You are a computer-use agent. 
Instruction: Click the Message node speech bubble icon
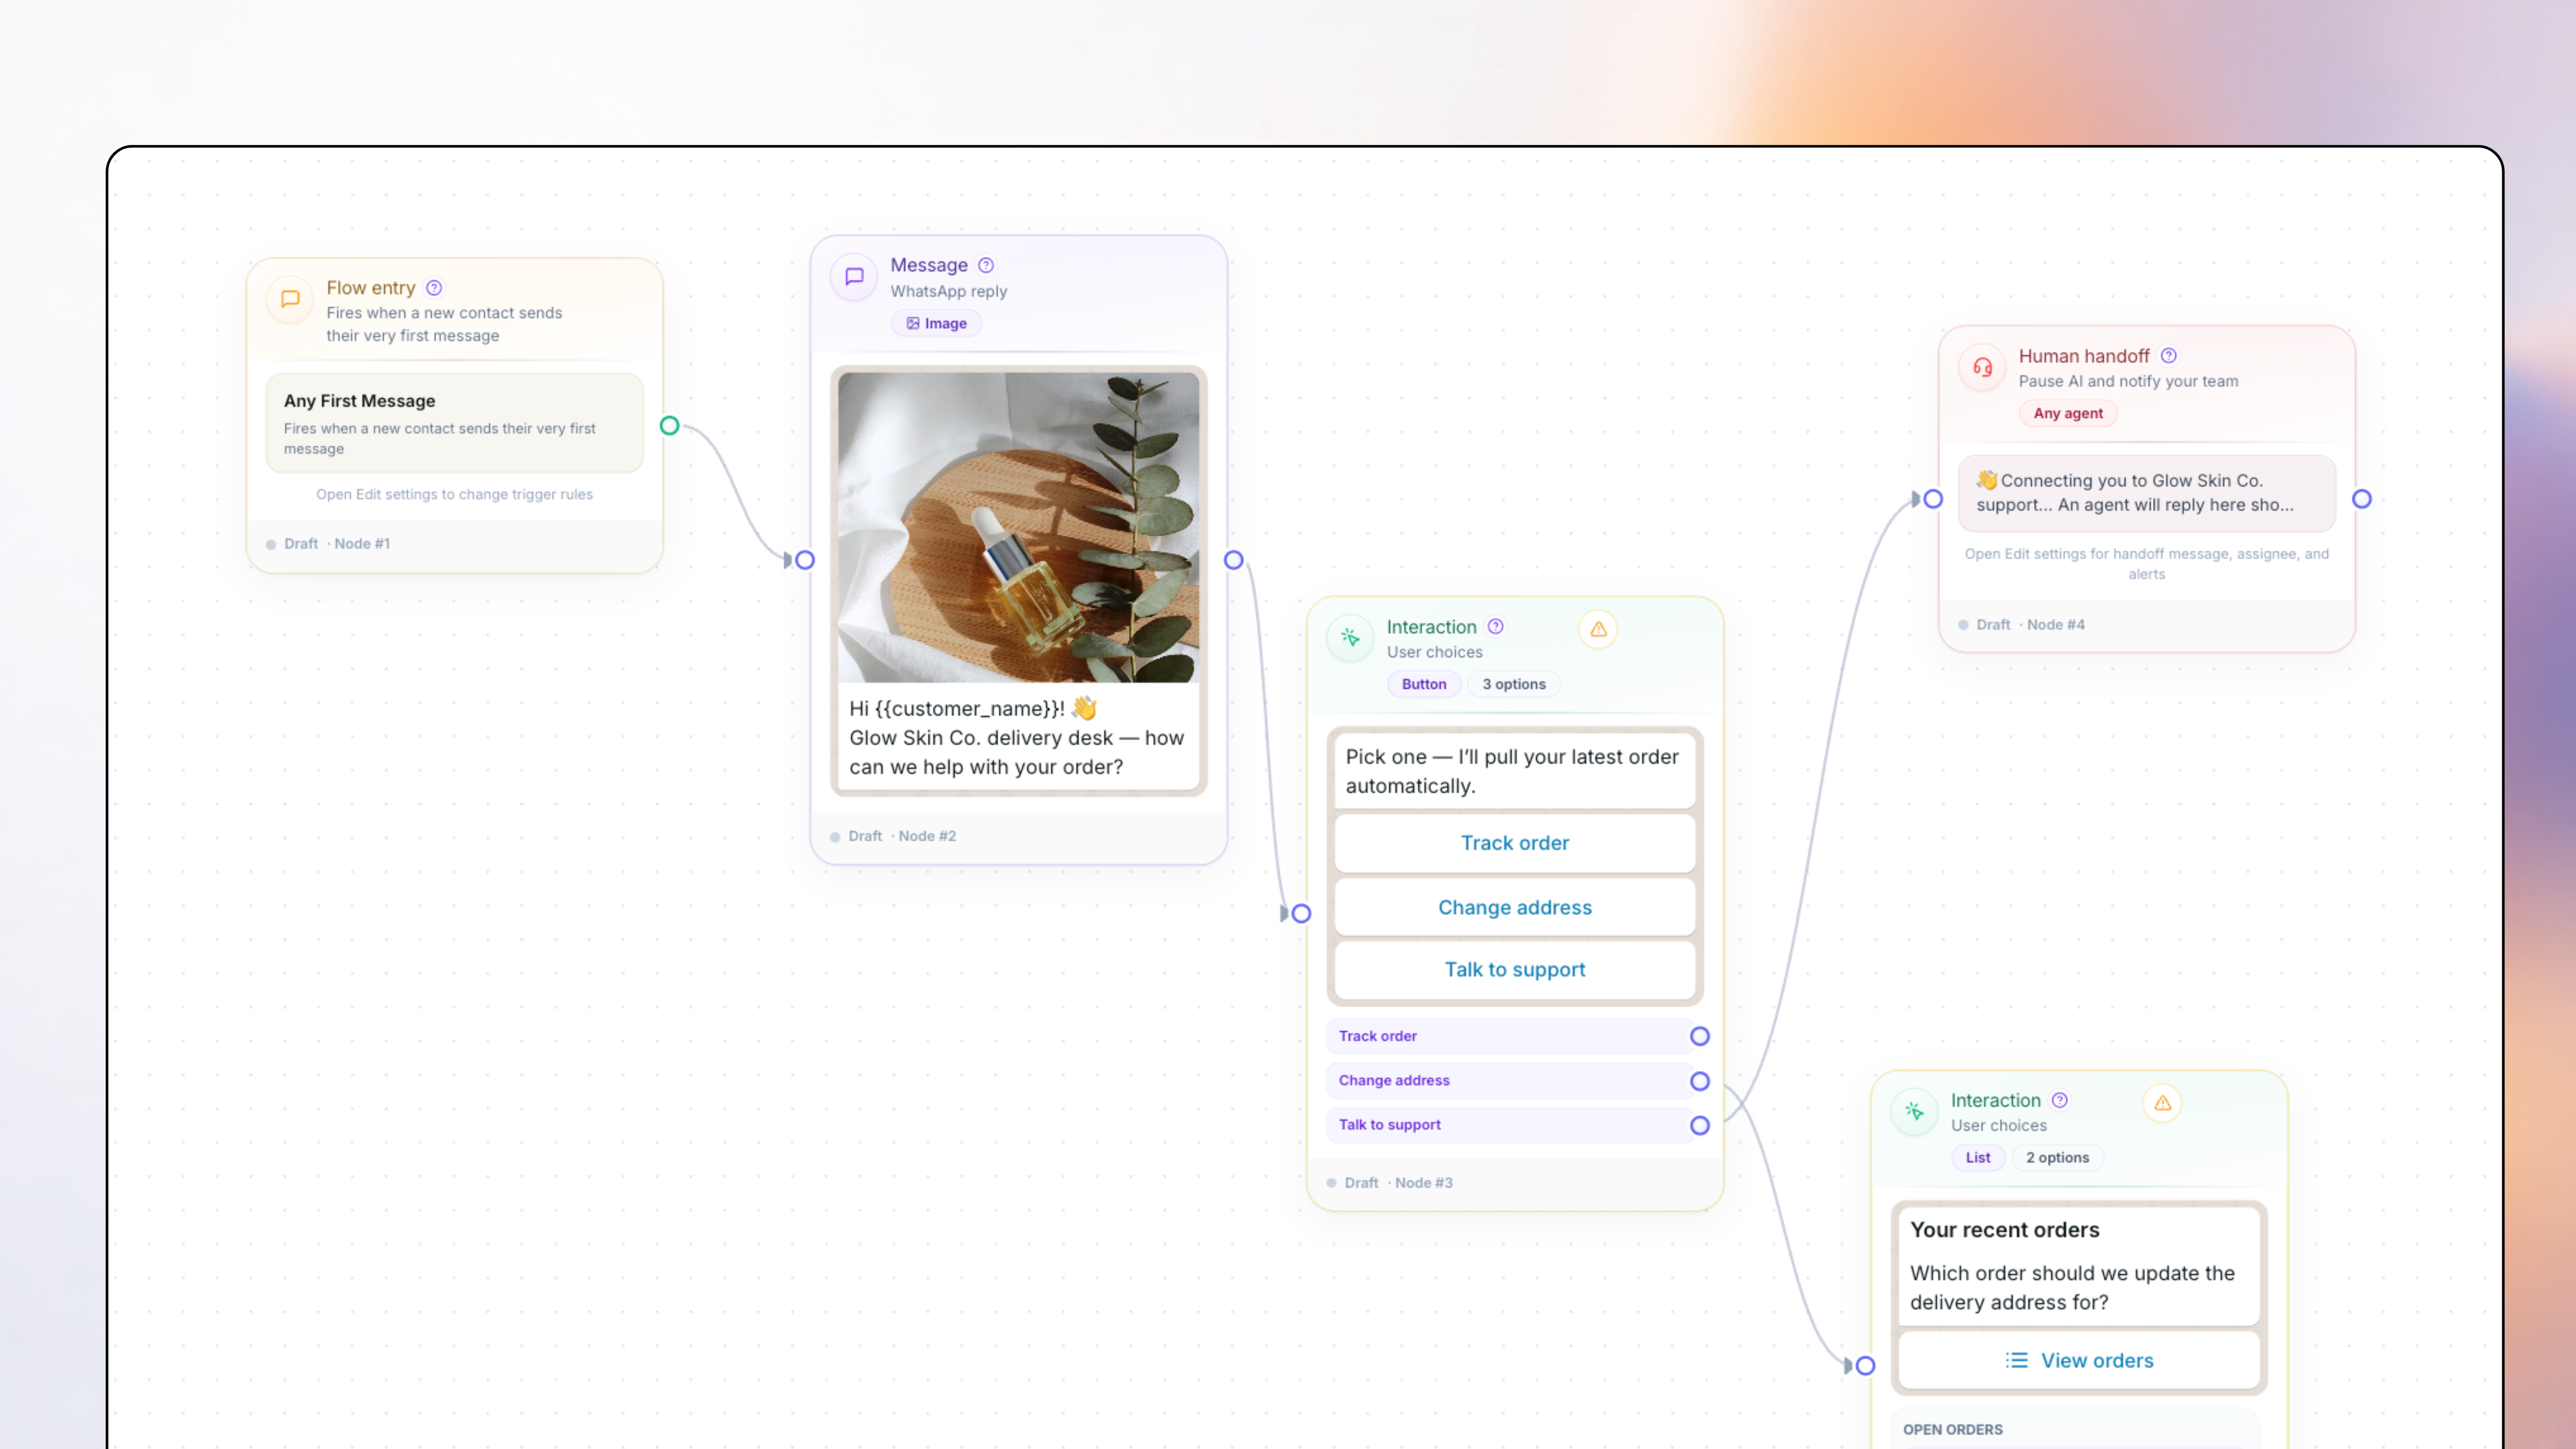pyautogui.click(x=854, y=276)
